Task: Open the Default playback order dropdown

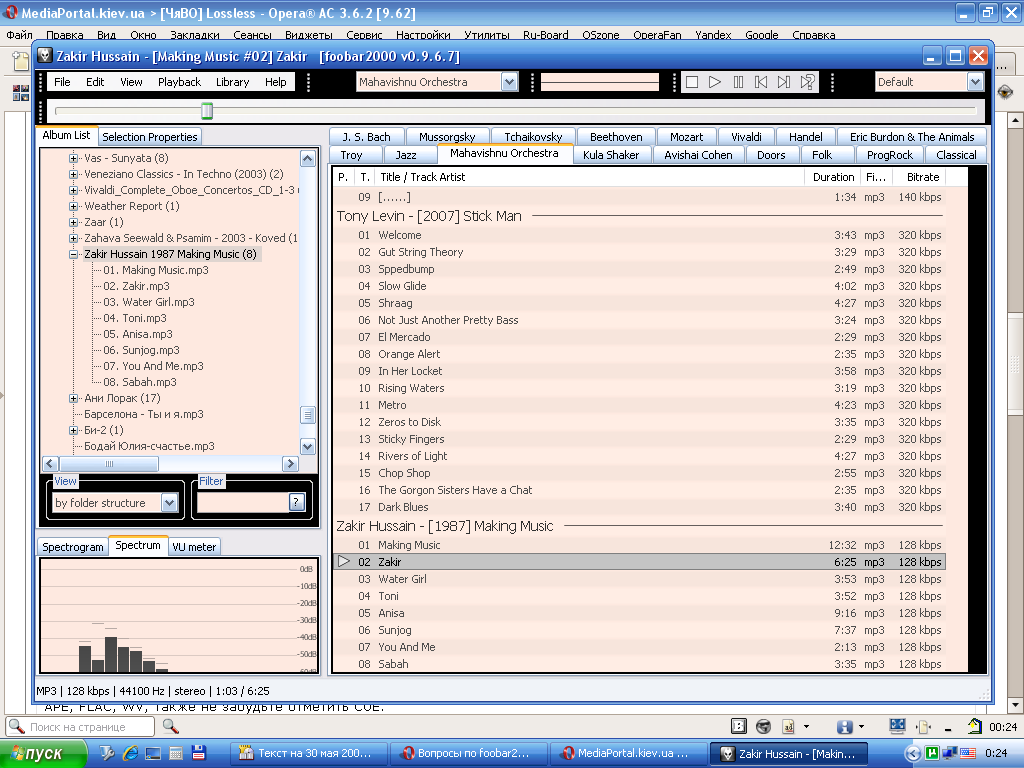Action: click(975, 82)
